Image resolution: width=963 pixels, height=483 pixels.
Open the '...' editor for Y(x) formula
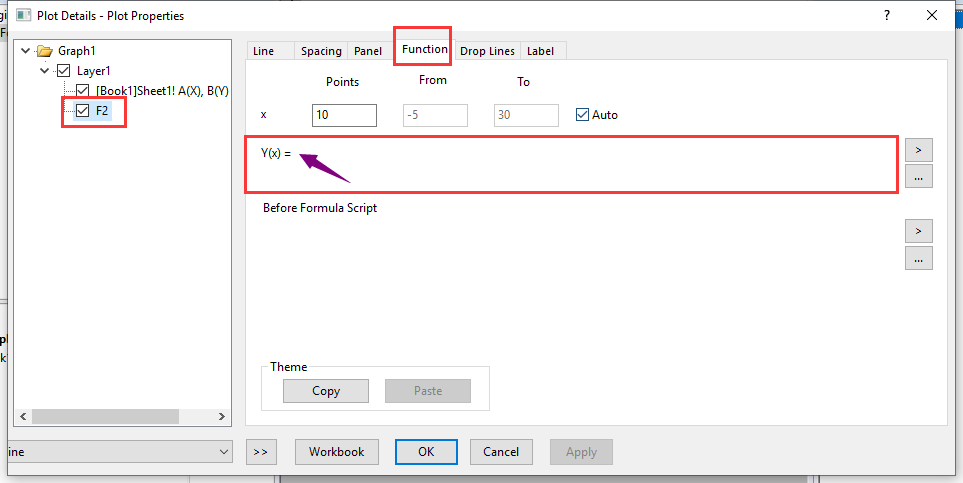tap(917, 177)
